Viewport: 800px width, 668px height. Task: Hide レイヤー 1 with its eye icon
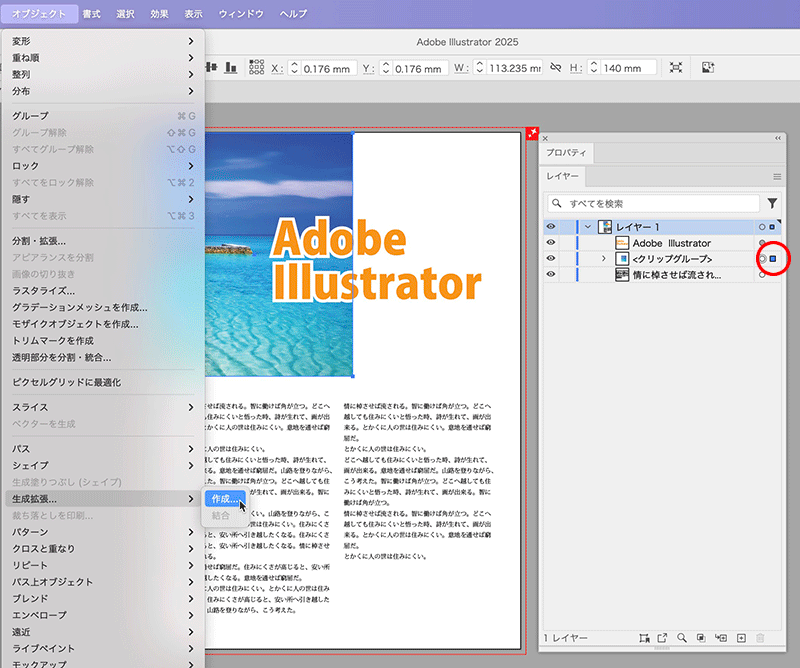tap(551, 226)
